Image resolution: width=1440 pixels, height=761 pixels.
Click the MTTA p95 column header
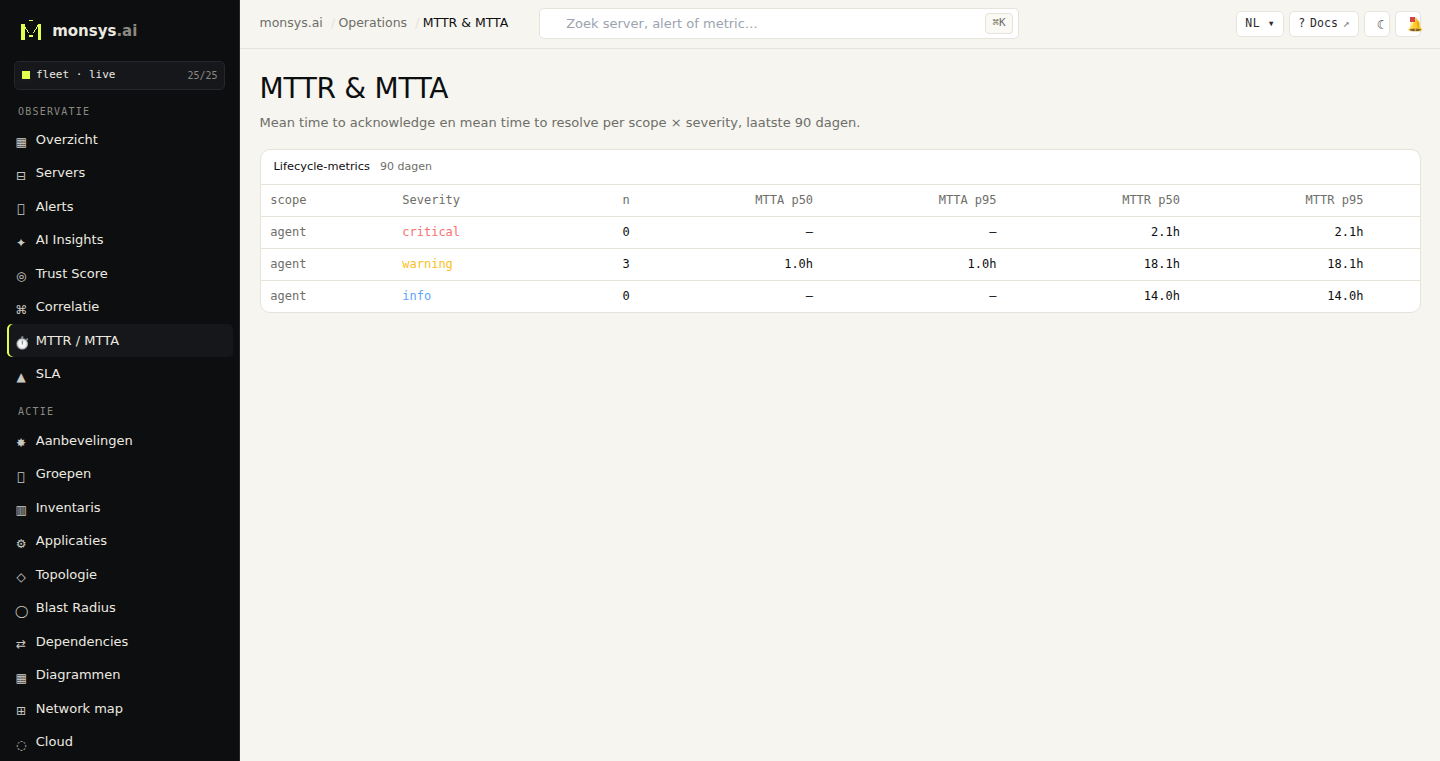[x=967, y=200]
